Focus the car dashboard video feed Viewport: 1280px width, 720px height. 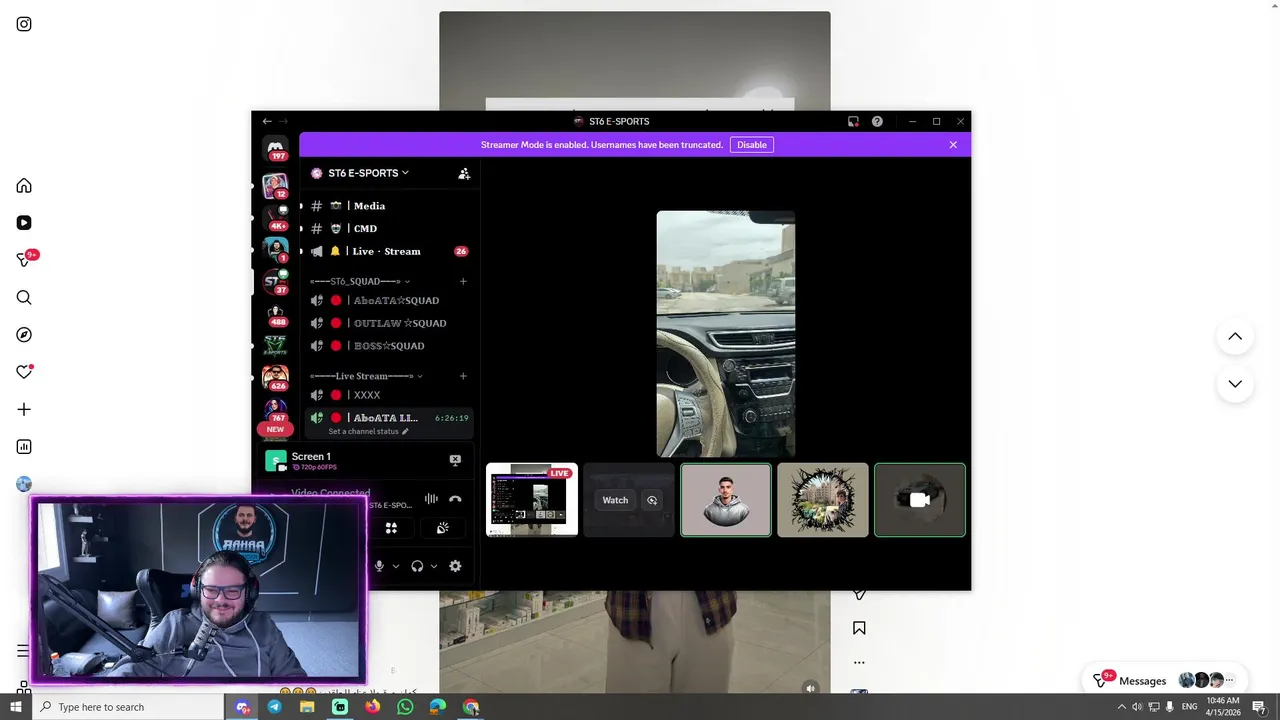(x=726, y=334)
